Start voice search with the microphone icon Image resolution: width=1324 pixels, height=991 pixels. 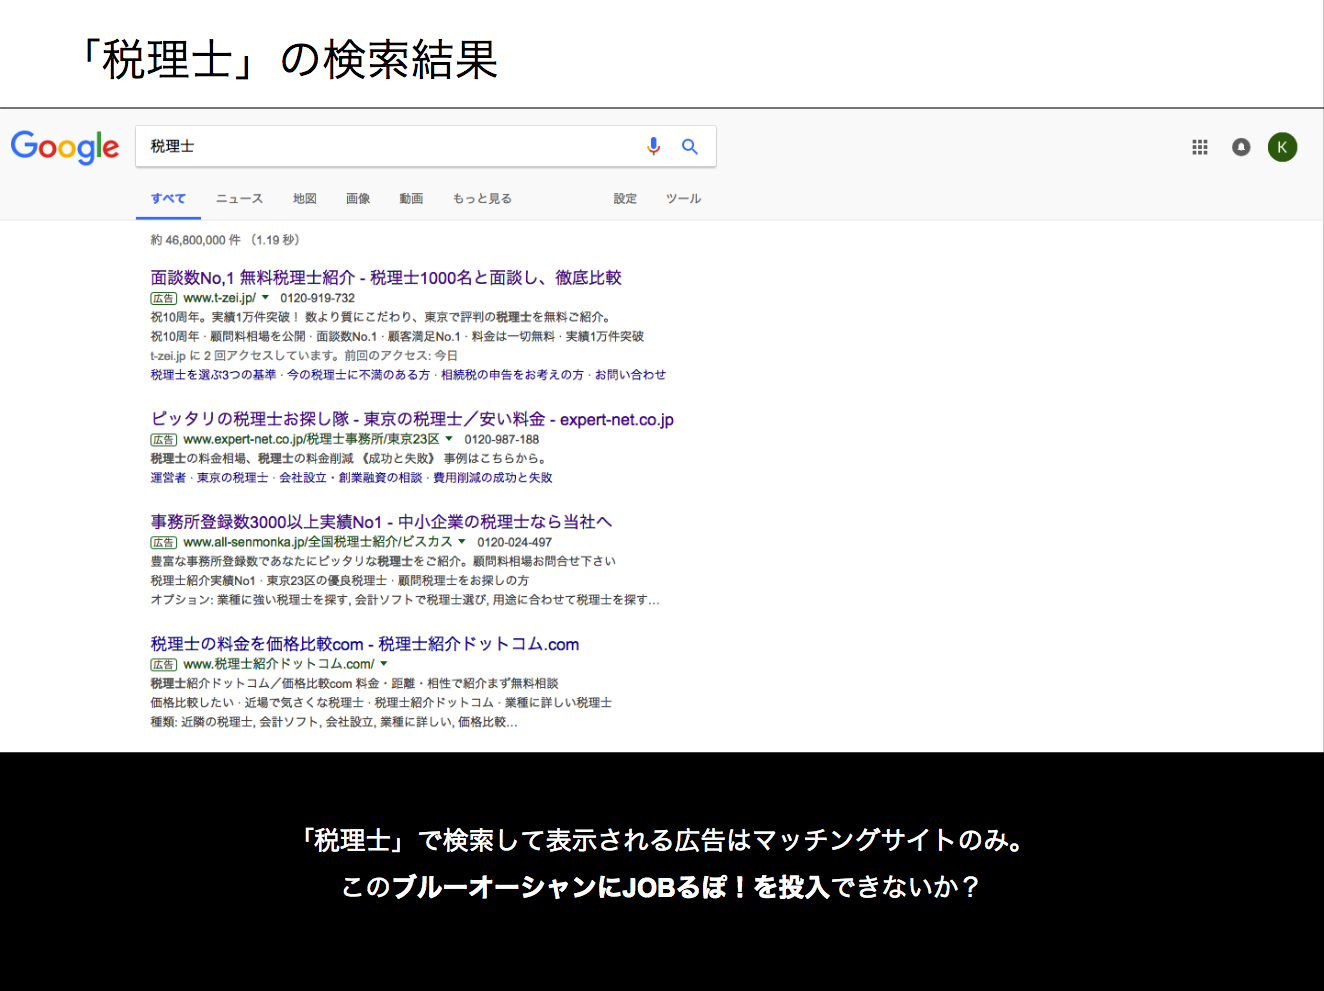[x=653, y=146]
